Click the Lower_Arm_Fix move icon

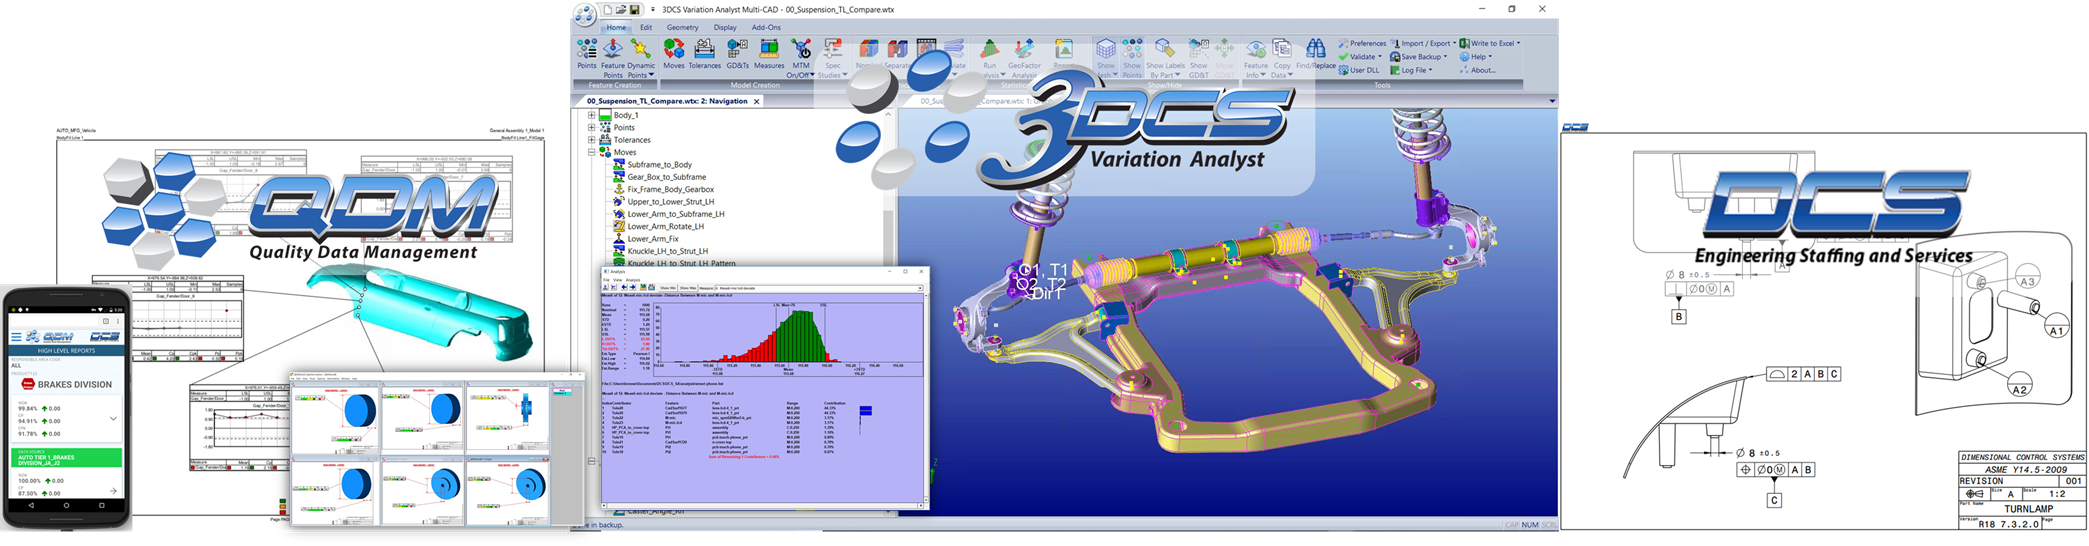(619, 239)
